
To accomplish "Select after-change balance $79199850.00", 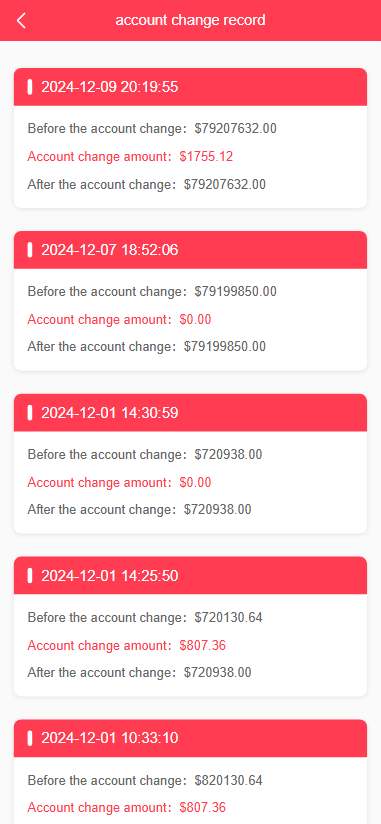I will [225, 346].
